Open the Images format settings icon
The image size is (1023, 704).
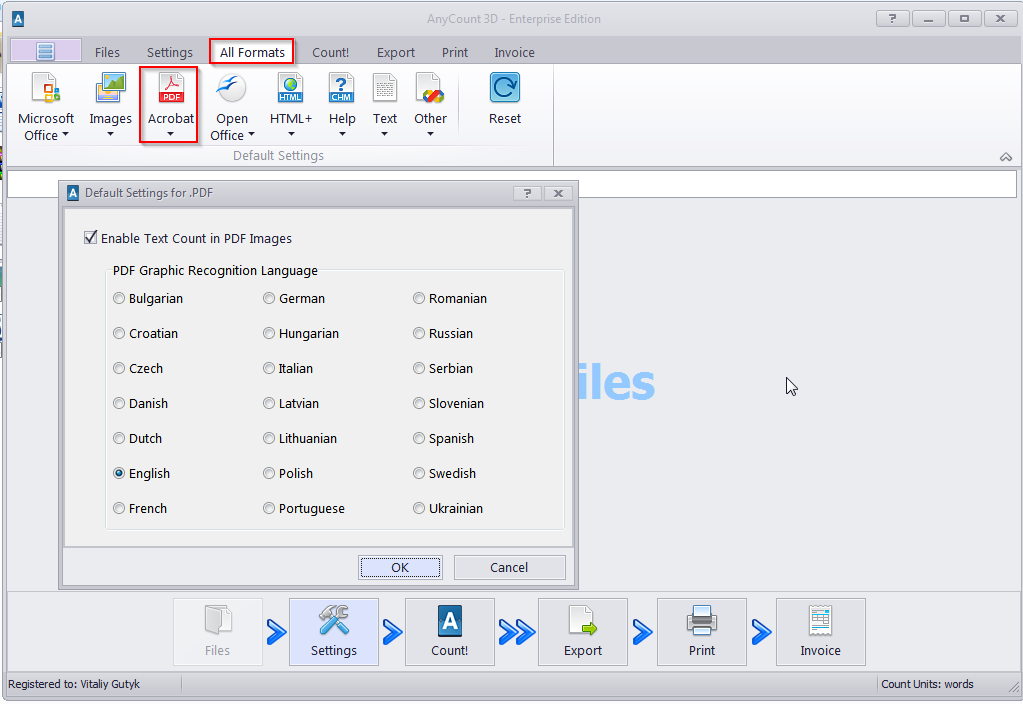(x=110, y=89)
